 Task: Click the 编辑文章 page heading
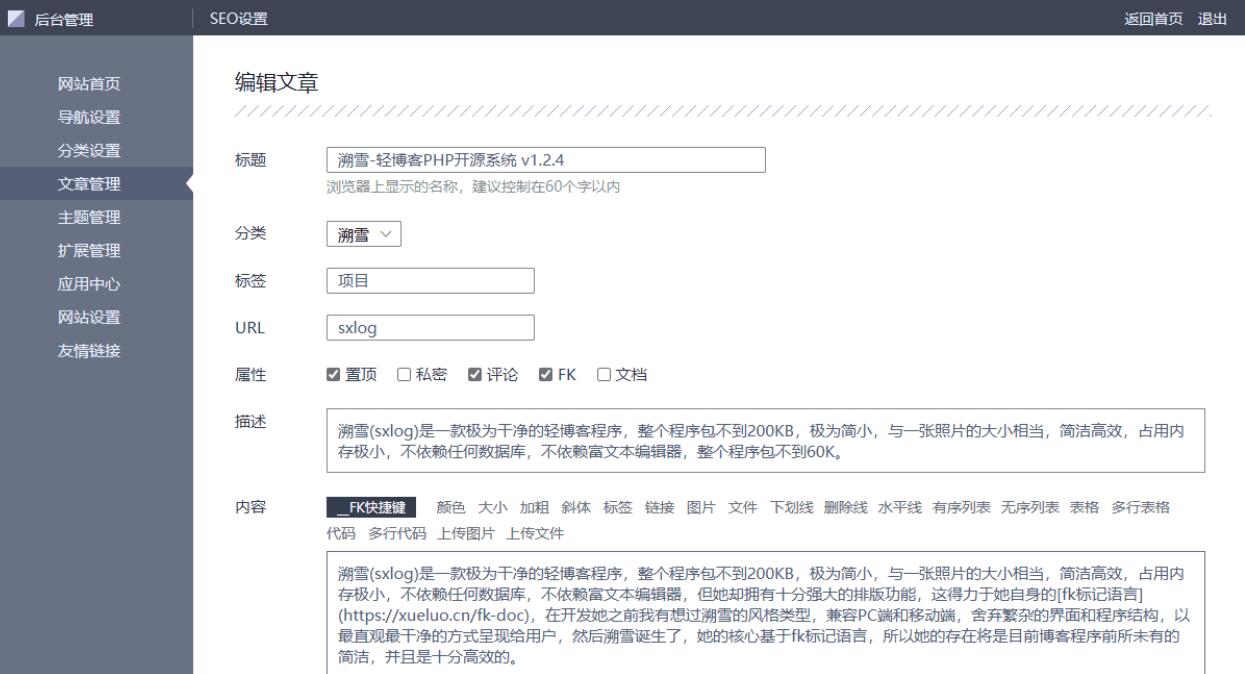click(x=277, y=84)
